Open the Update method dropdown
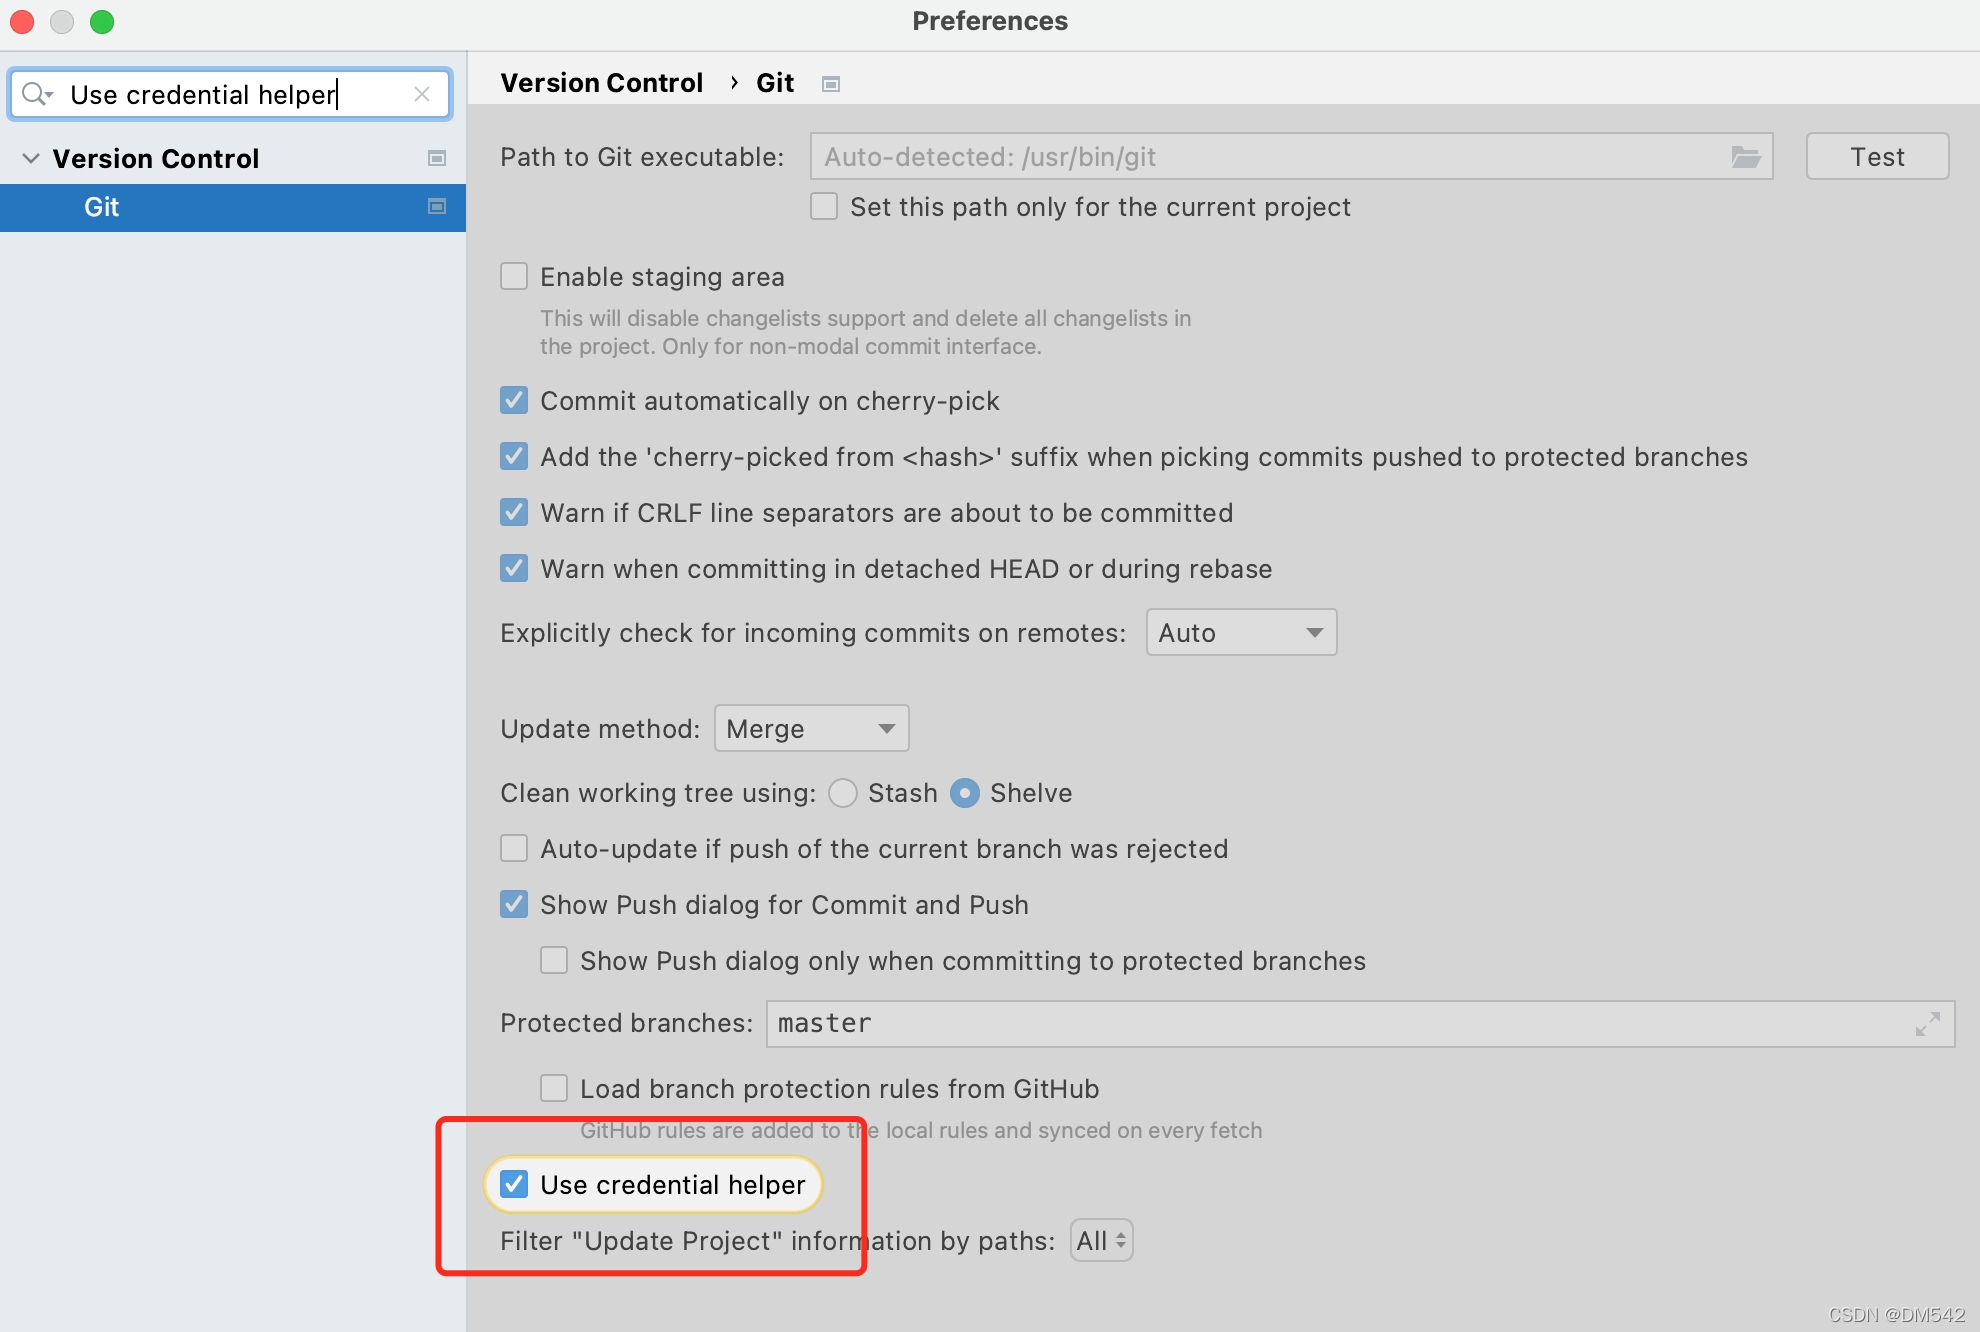1980x1332 pixels. pos(811,728)
